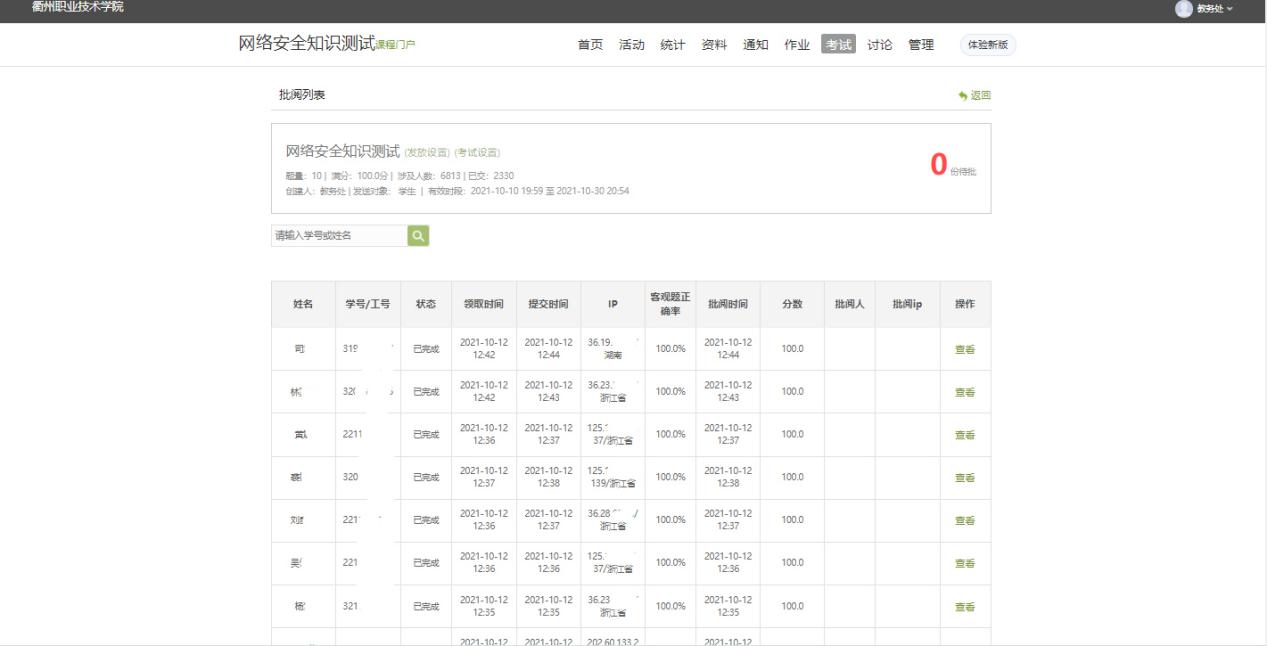Select the highlighted 考试 tab
This screenshot has height=646, width=1267.
838,45
